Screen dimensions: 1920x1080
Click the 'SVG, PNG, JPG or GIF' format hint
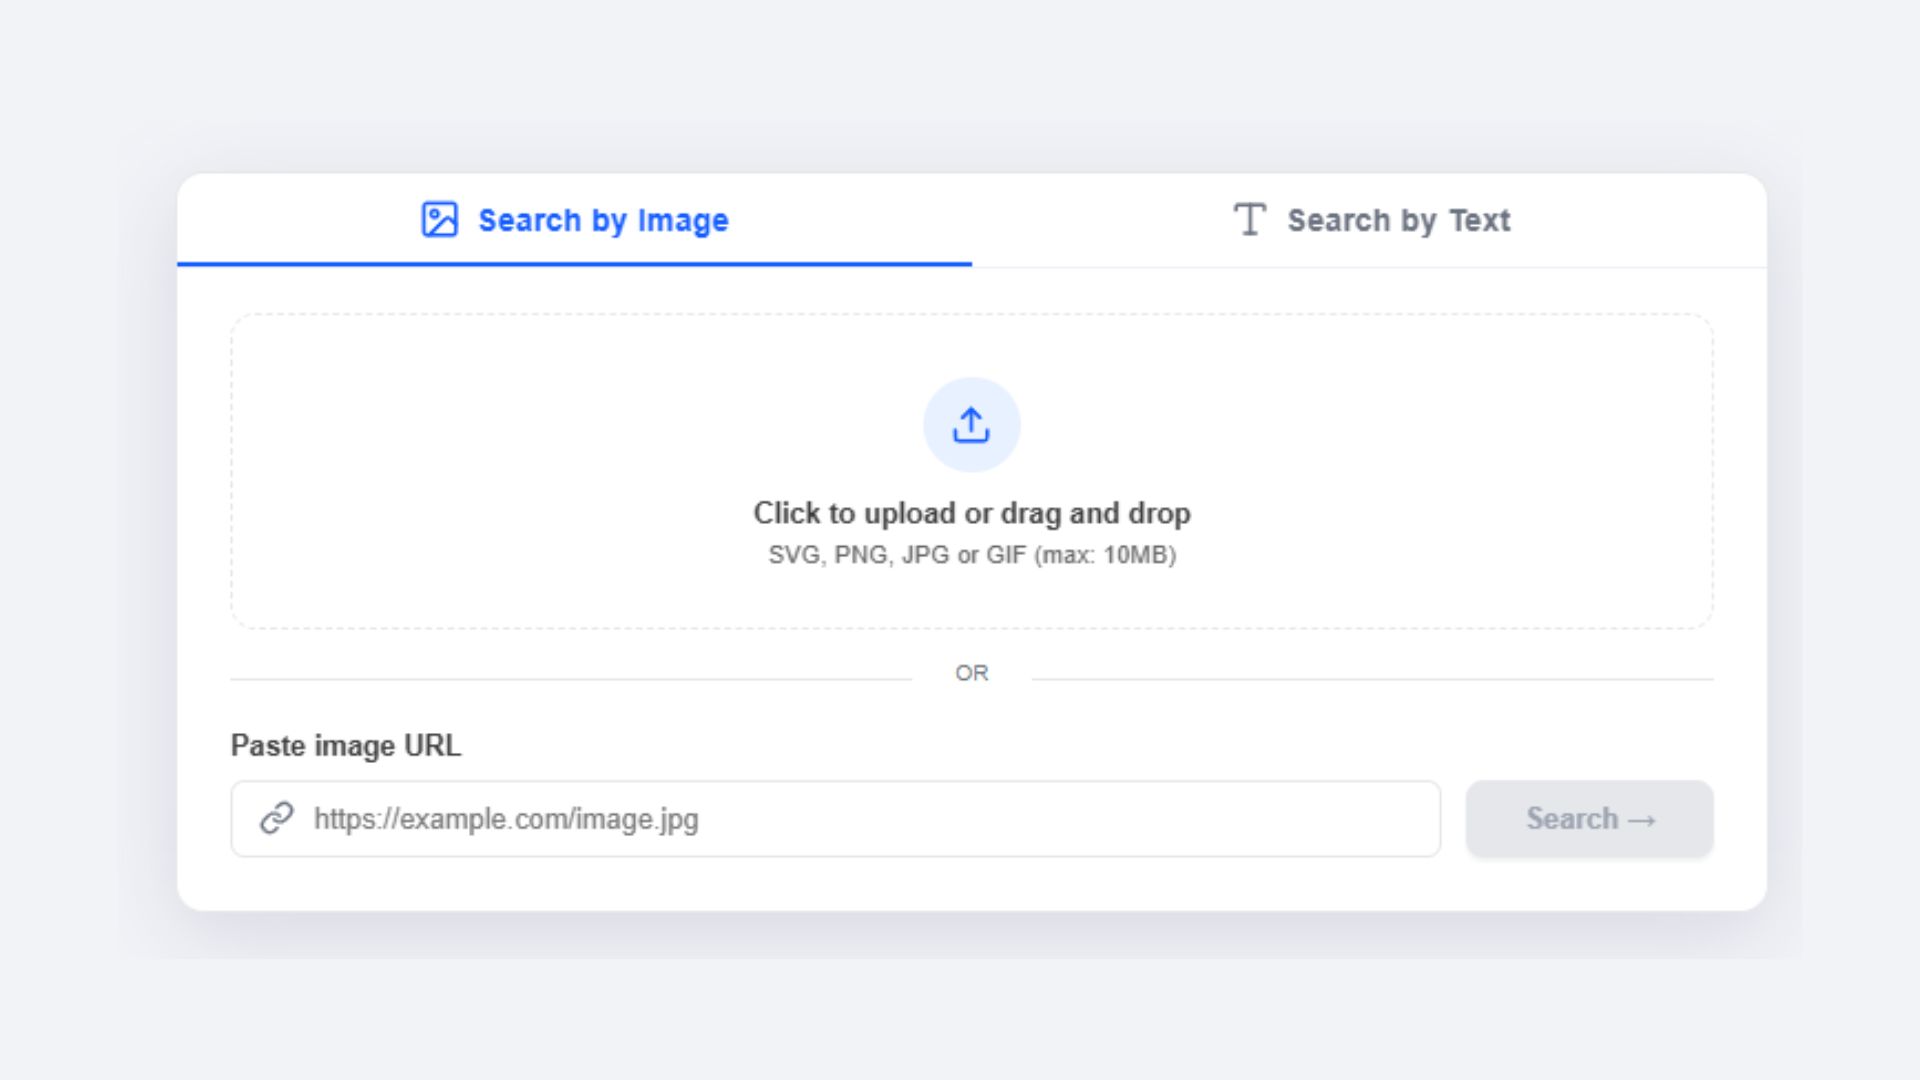(x=896, y=555)
